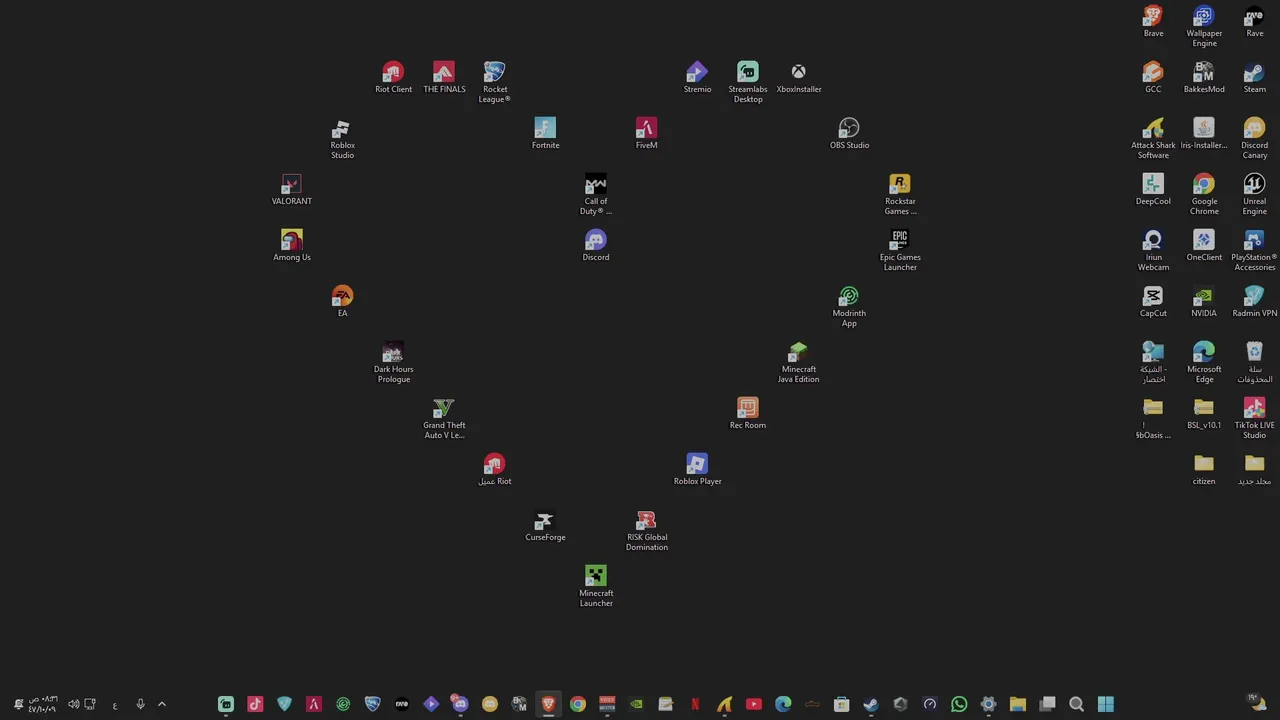Click the Windows Start button in the taskbar
Screen dimensions: 1280x720
click(1106, 704)
